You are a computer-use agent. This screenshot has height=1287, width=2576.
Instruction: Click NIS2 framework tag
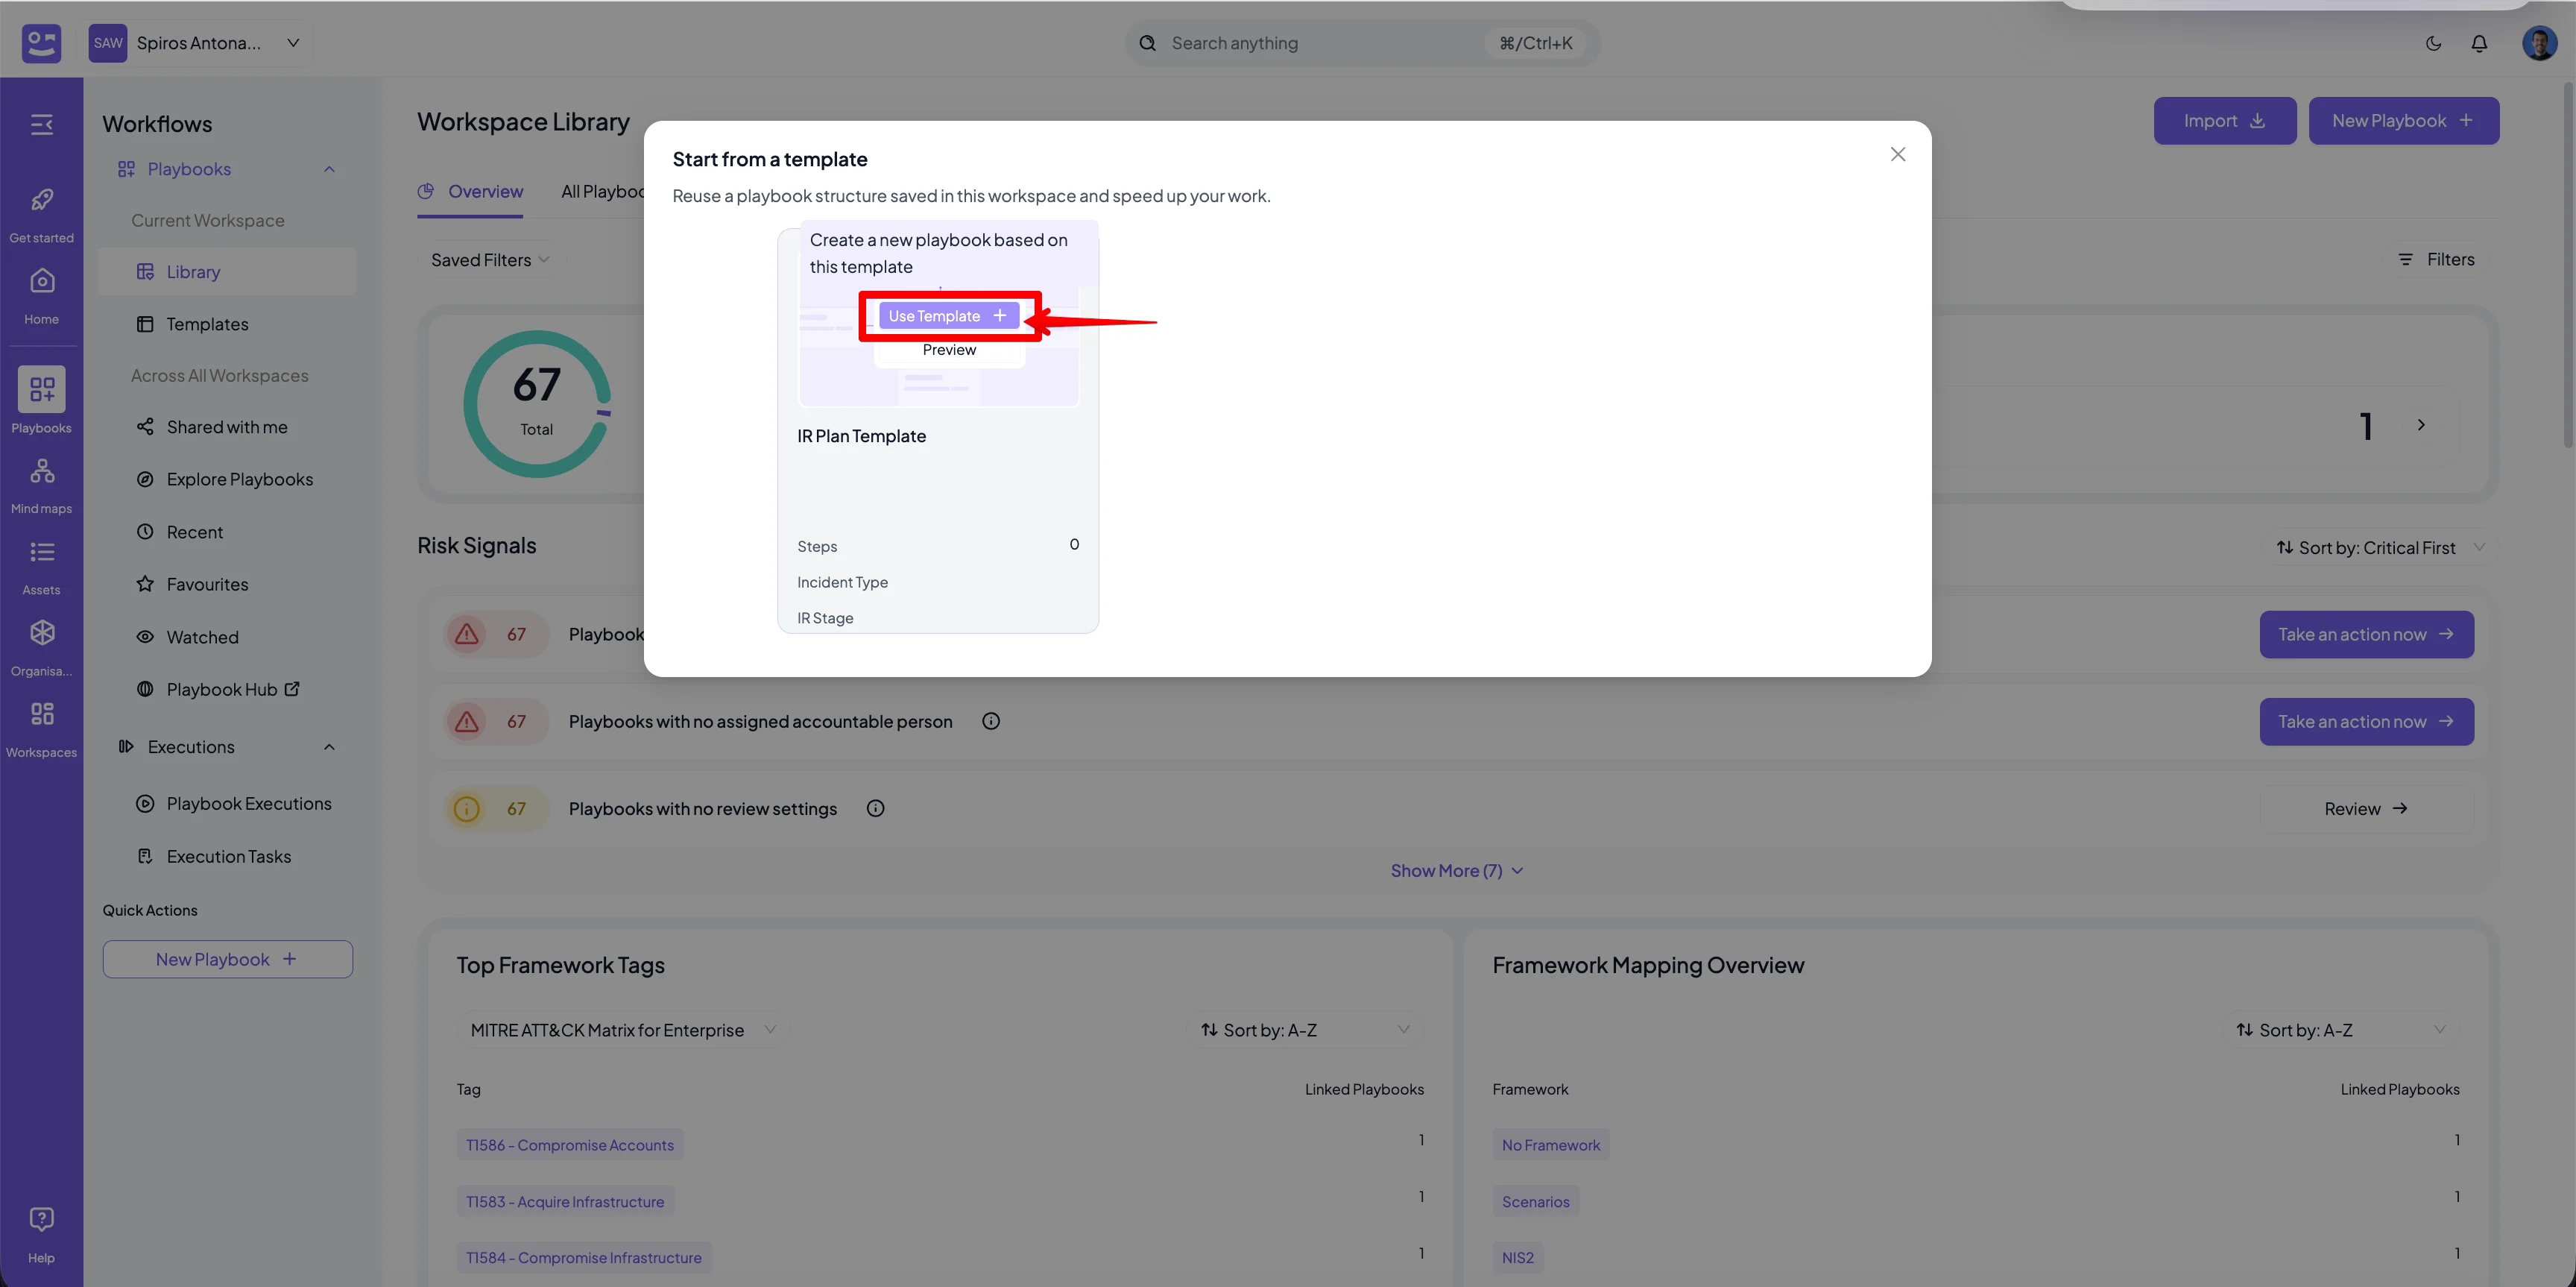pyautogui.click(x=1517, y=1258)
